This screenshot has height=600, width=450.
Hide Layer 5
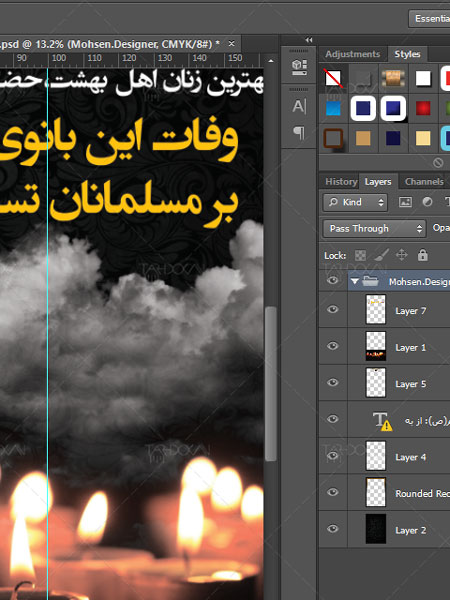coord(333,382)
